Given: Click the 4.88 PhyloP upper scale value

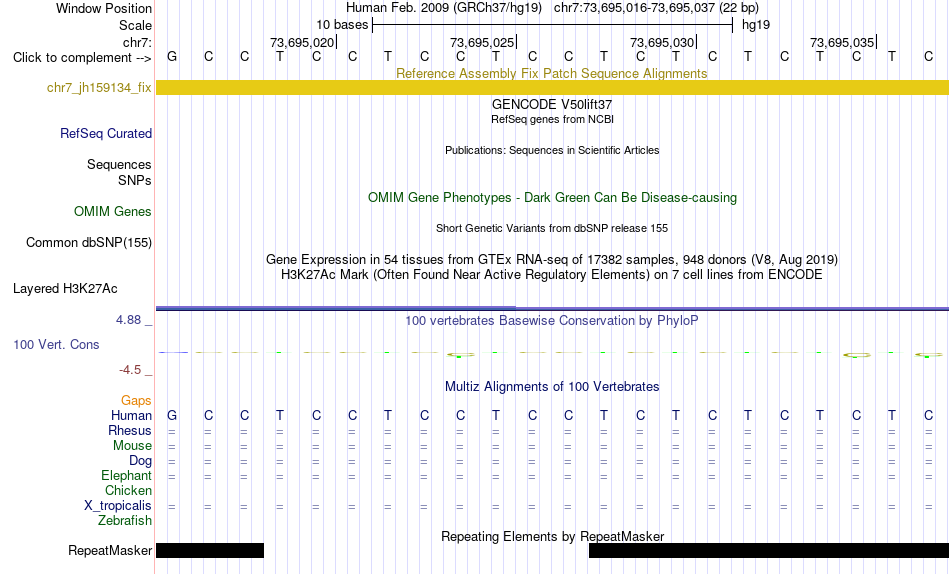Looking at the screenshot, I should pyautogui.click(x=128, y=319).
